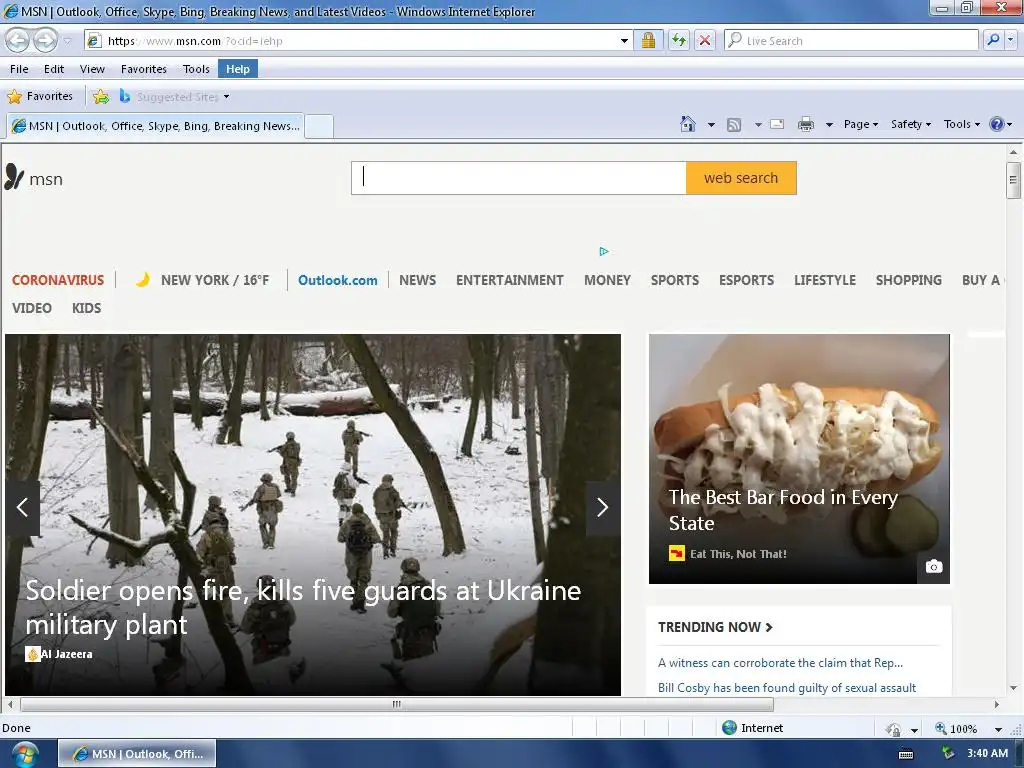Screen dimensions: 1024x768
Task: Click the horizontal scrollbar thumb
Action: click(x=396, y=704)
